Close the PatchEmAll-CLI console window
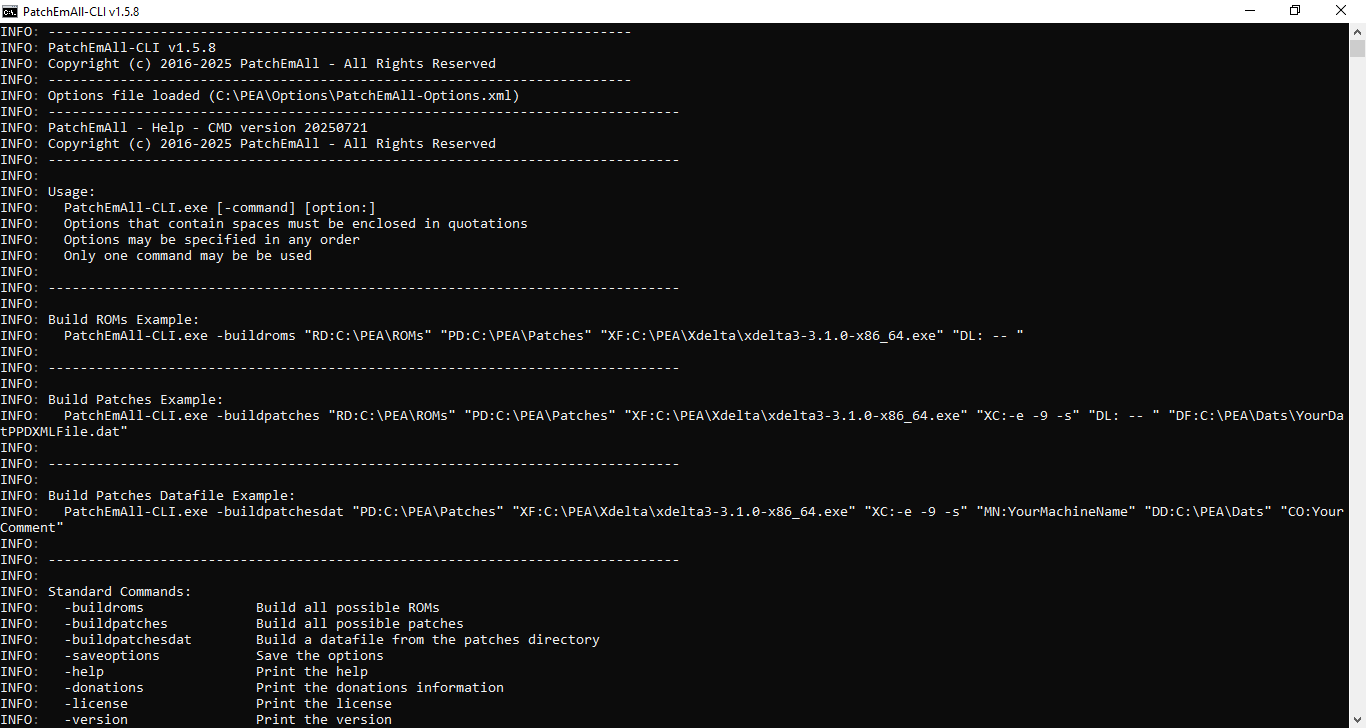The image size is (1366, 728). click(x=1341, y=10)
